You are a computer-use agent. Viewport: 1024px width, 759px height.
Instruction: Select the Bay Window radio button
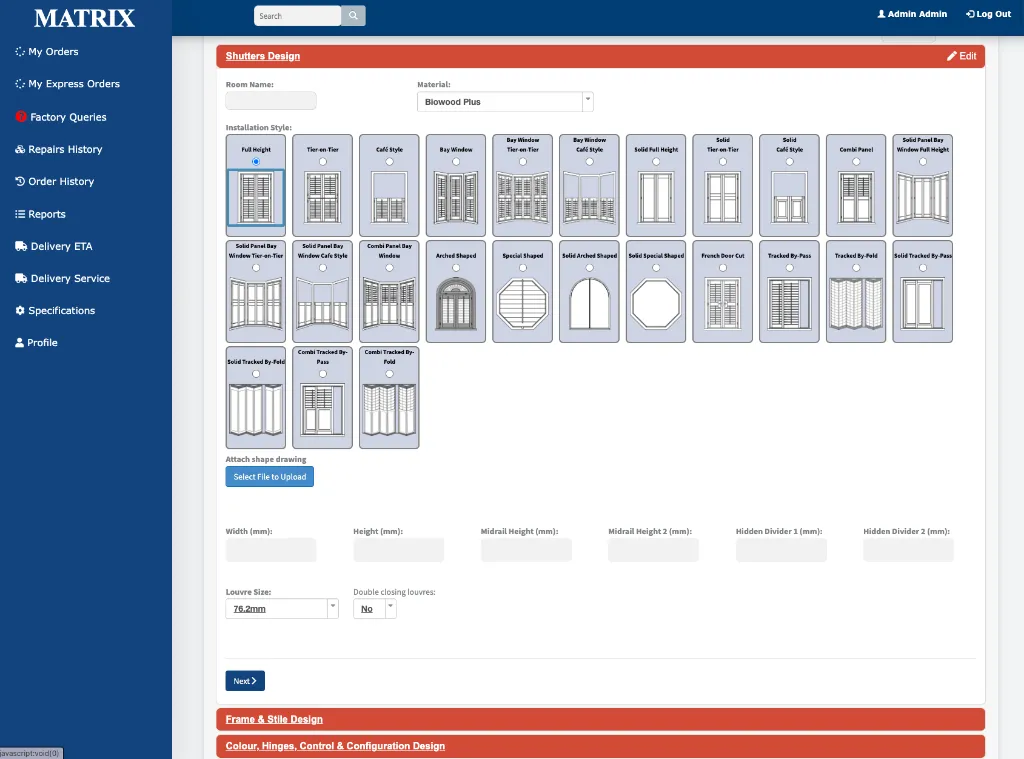tap(456, 161)
